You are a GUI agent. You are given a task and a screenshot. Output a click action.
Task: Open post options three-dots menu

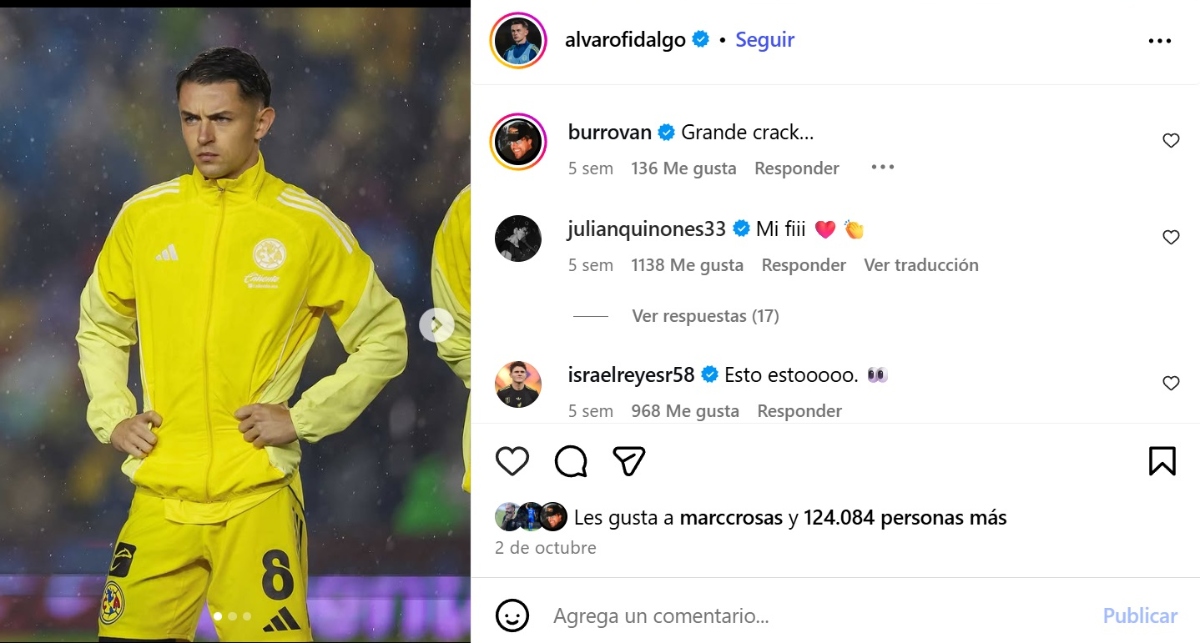click(1159, 41)
